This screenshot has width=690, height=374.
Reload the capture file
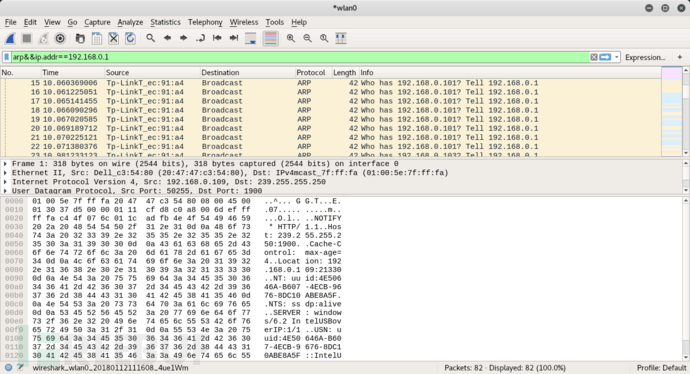tap(130, 39)
